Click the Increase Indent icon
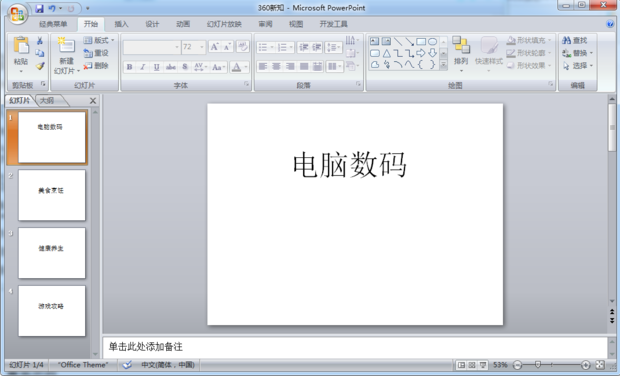 (317, 47)
